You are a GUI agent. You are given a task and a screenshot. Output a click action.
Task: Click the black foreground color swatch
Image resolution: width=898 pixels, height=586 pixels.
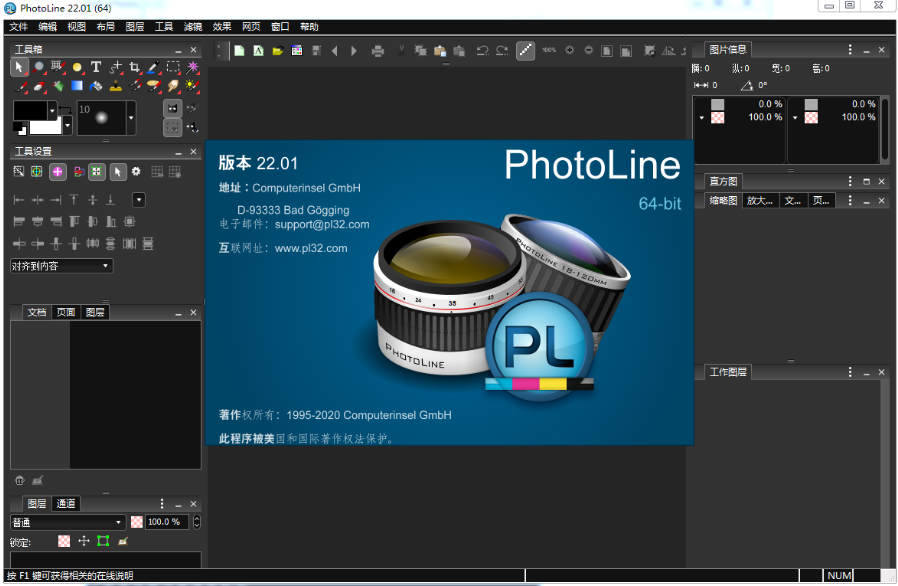click(x=29, y=110)
